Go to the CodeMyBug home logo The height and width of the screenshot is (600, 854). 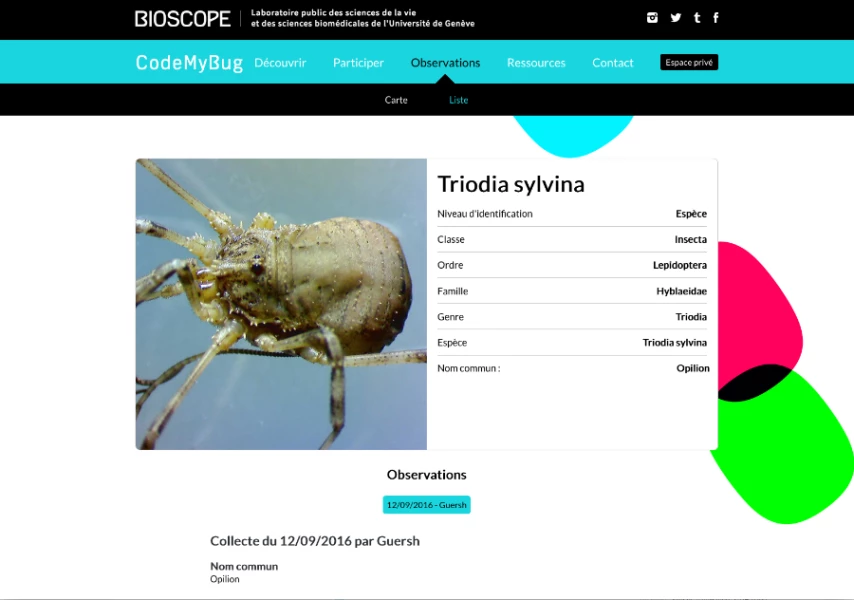189,63
